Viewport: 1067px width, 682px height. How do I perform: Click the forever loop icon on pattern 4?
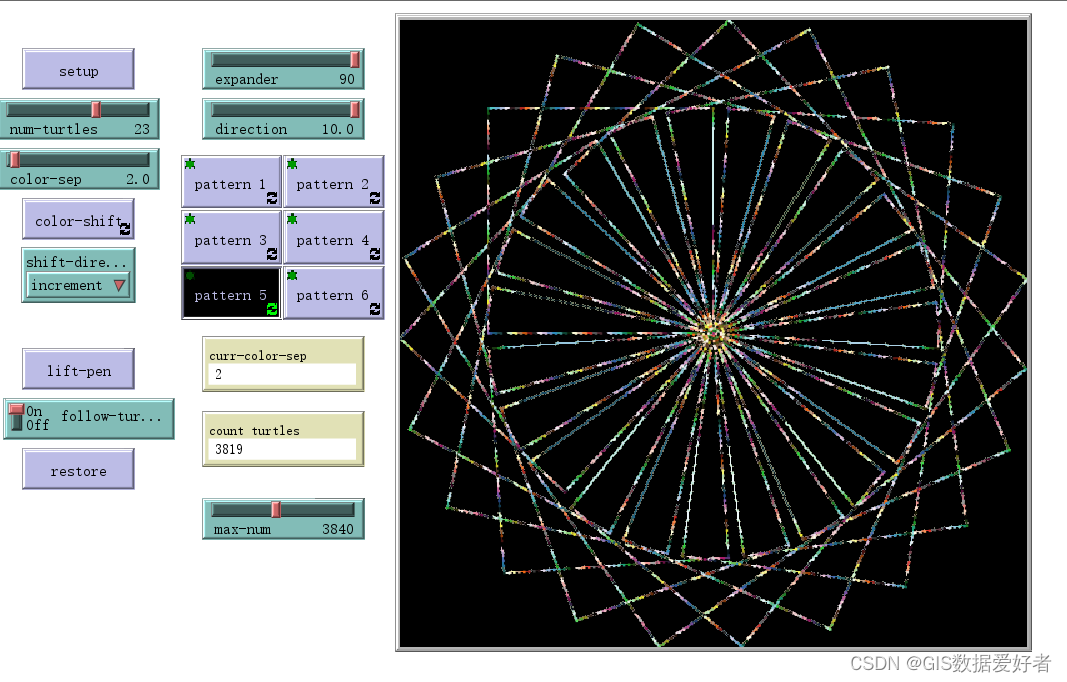[375, 254]
